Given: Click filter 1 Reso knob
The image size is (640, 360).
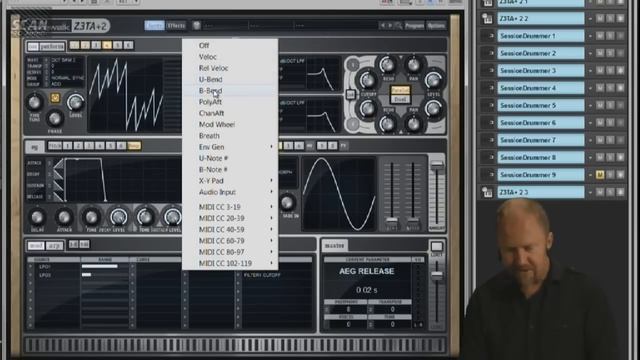Looking at the screenshot, I should pyautogui.click(x=387, y=64).
